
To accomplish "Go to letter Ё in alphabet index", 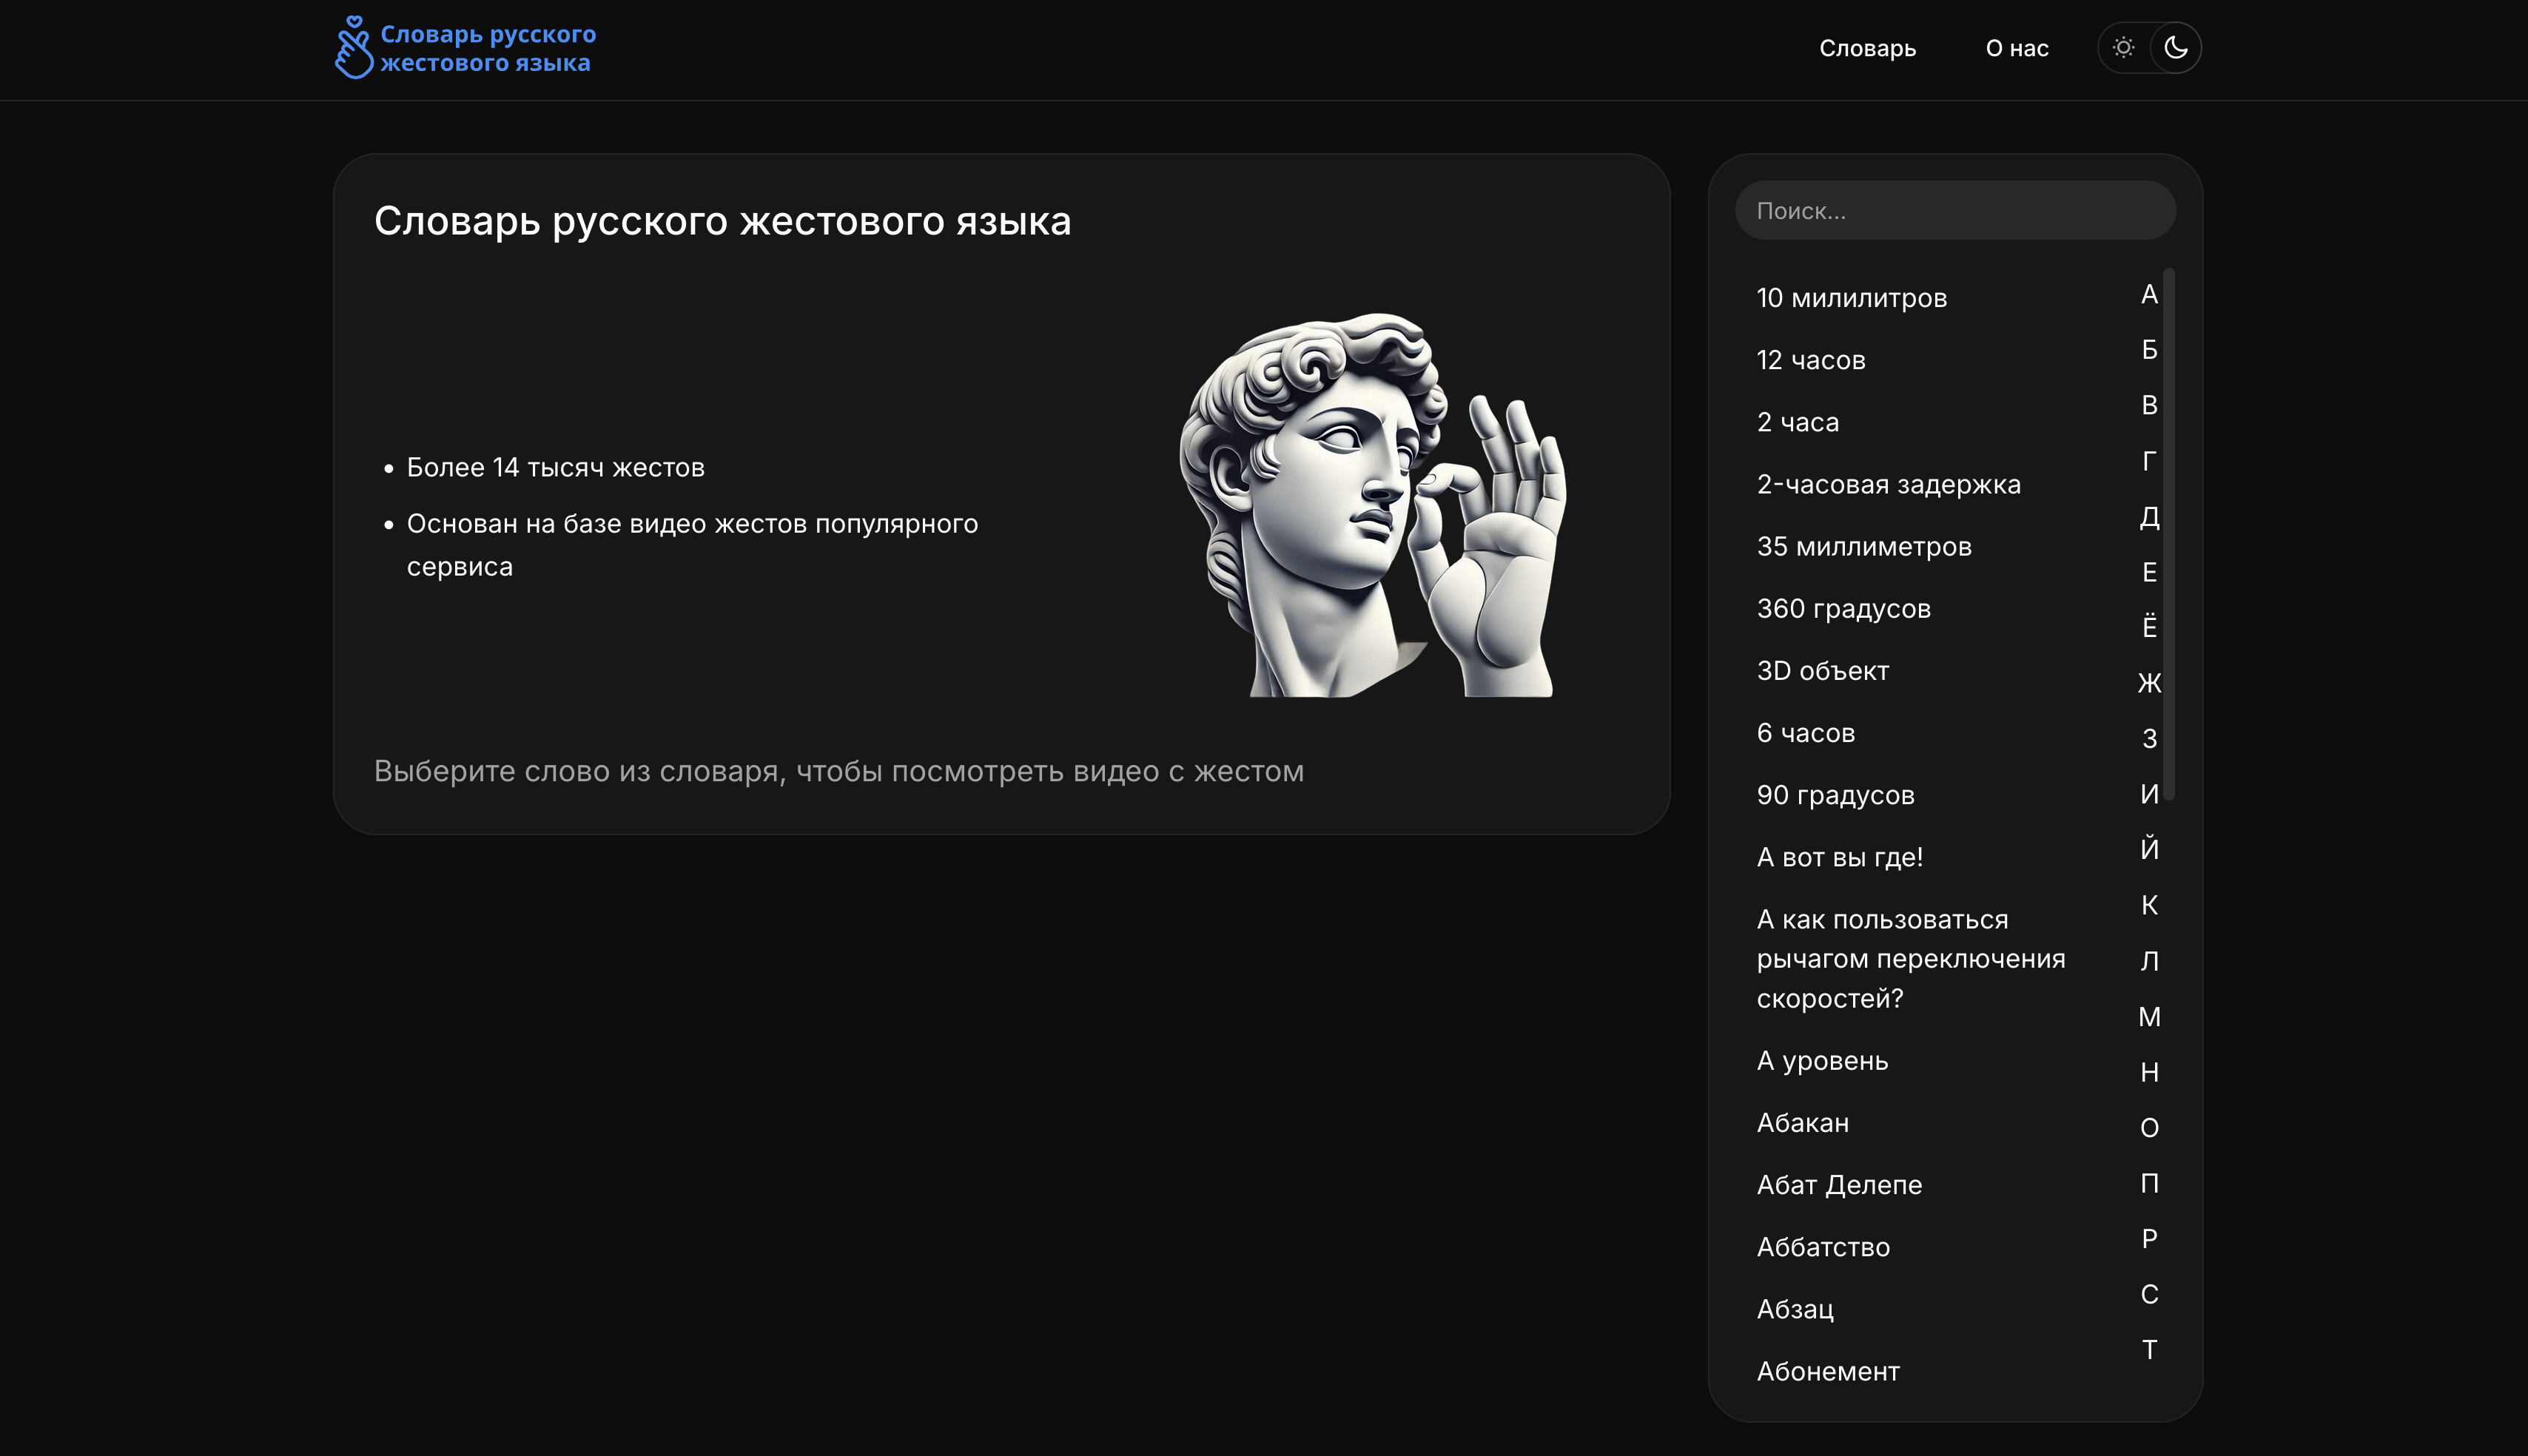I will pyautogui.click(x=2149, y=626).
